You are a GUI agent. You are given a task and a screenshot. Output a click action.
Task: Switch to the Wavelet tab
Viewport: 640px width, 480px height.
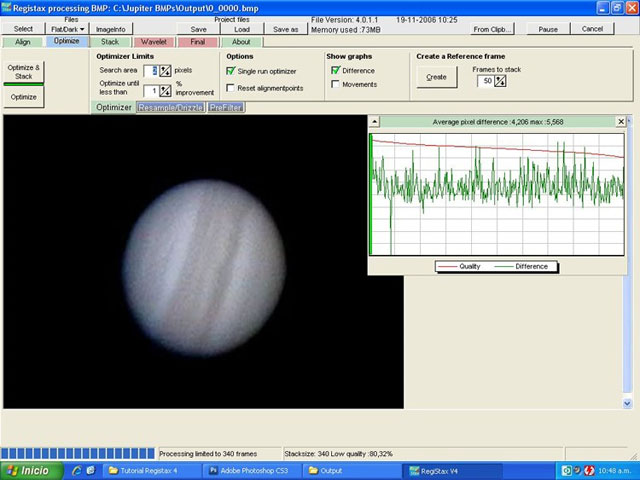[x=154, y=42]
